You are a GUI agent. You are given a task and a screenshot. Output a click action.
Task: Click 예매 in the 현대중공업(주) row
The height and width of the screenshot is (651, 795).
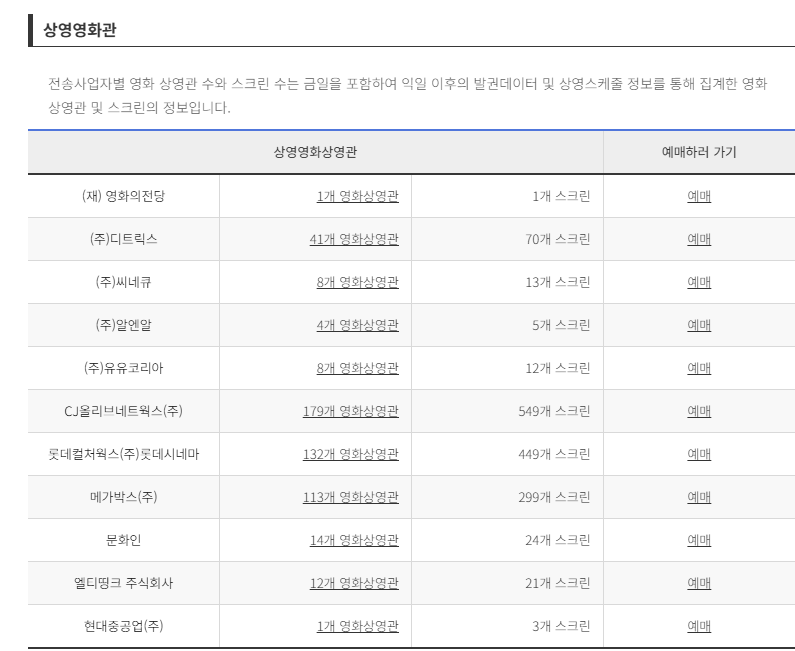click(699, 626)
